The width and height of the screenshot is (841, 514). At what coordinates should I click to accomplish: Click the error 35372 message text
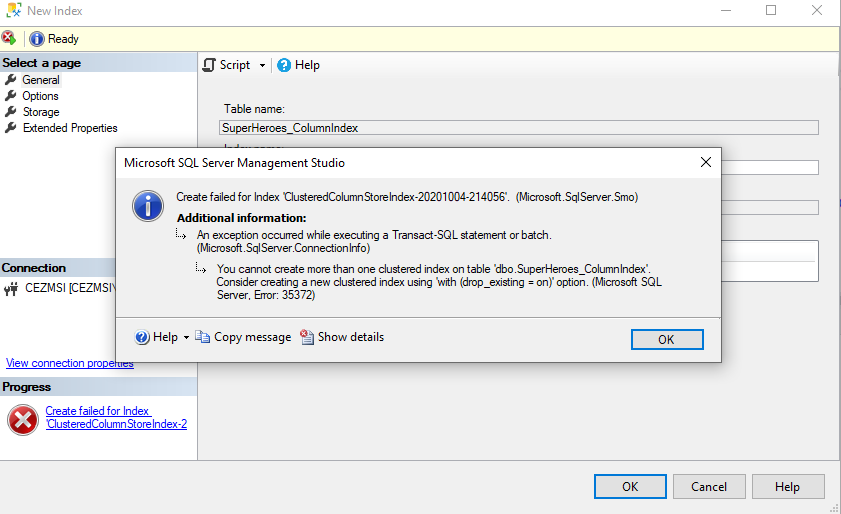[x=439, y=282]
